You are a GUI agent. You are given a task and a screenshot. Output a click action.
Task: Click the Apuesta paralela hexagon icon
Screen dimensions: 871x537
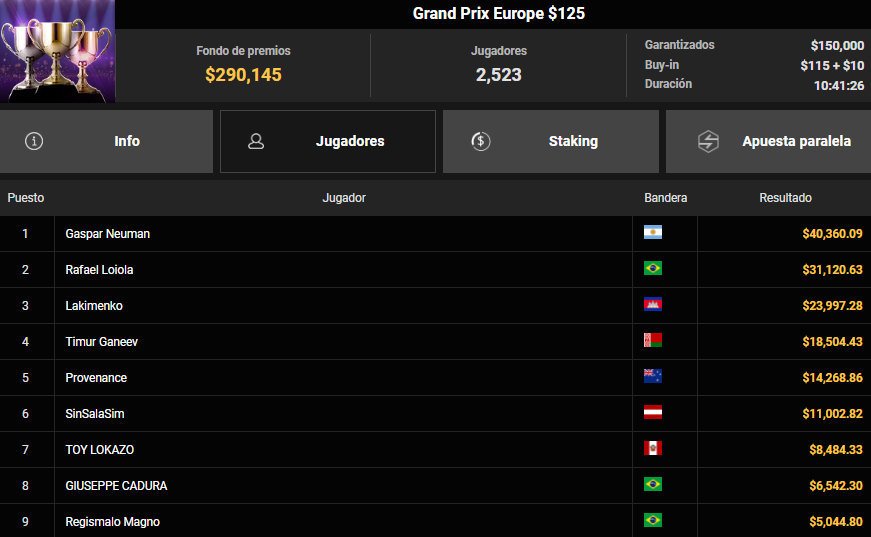[708, 141]
